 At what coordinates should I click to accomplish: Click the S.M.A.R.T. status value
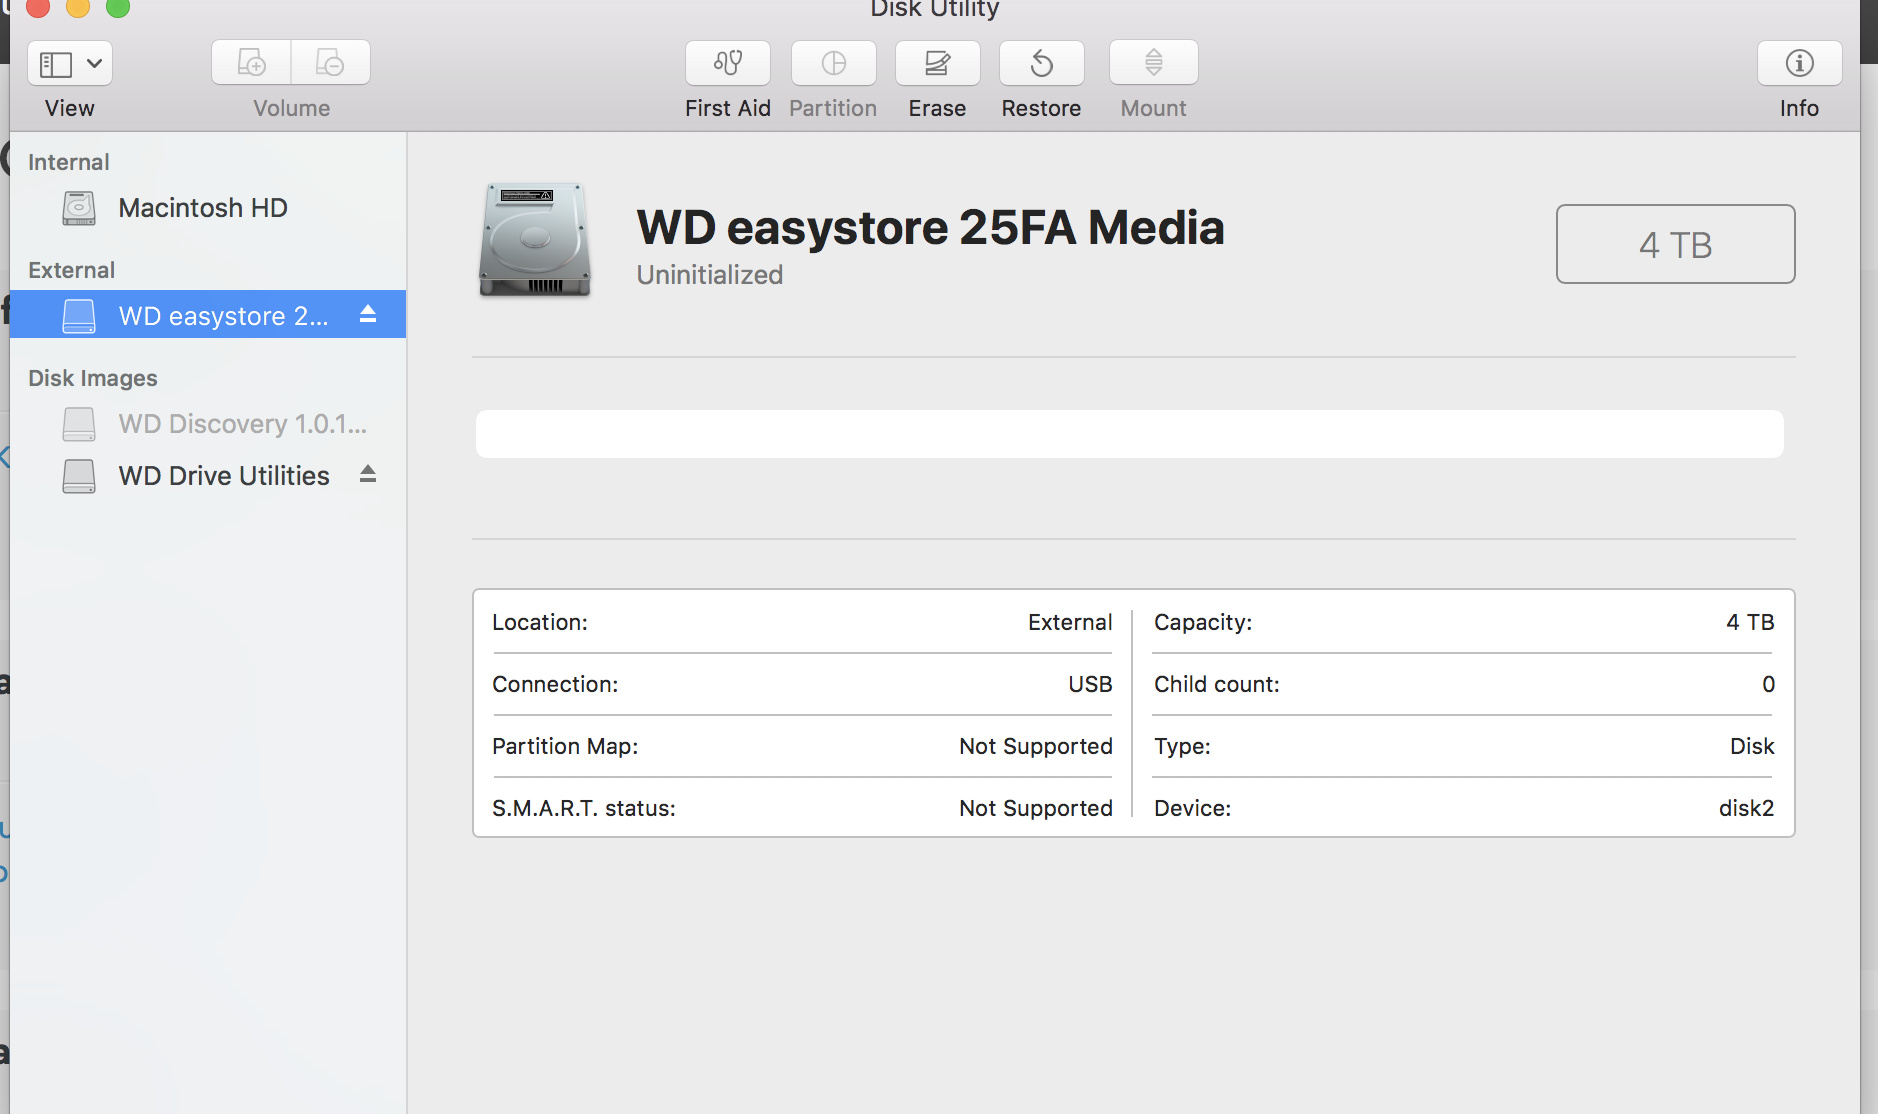click(x=1036, y=808)
